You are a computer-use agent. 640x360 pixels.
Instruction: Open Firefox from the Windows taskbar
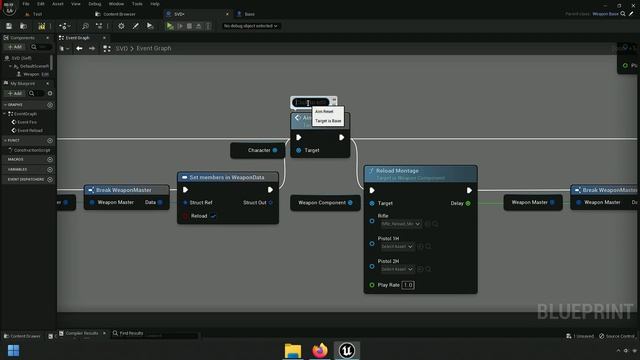click(320, 351)
